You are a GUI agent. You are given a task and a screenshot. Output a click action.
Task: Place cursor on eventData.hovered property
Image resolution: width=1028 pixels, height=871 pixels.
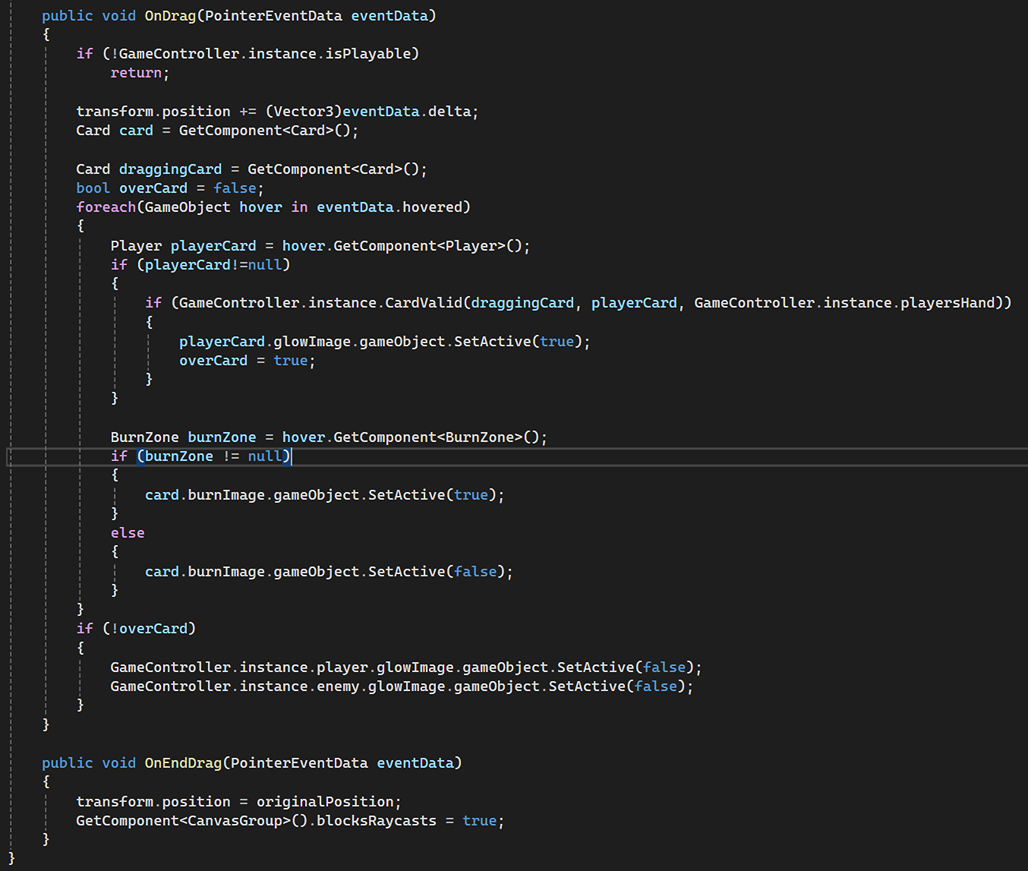436,207
